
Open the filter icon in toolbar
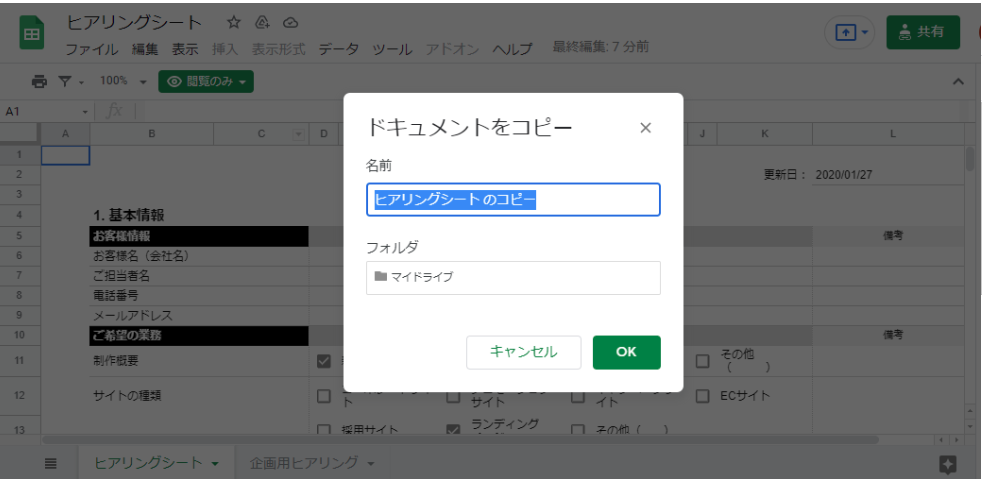point(65,81)
